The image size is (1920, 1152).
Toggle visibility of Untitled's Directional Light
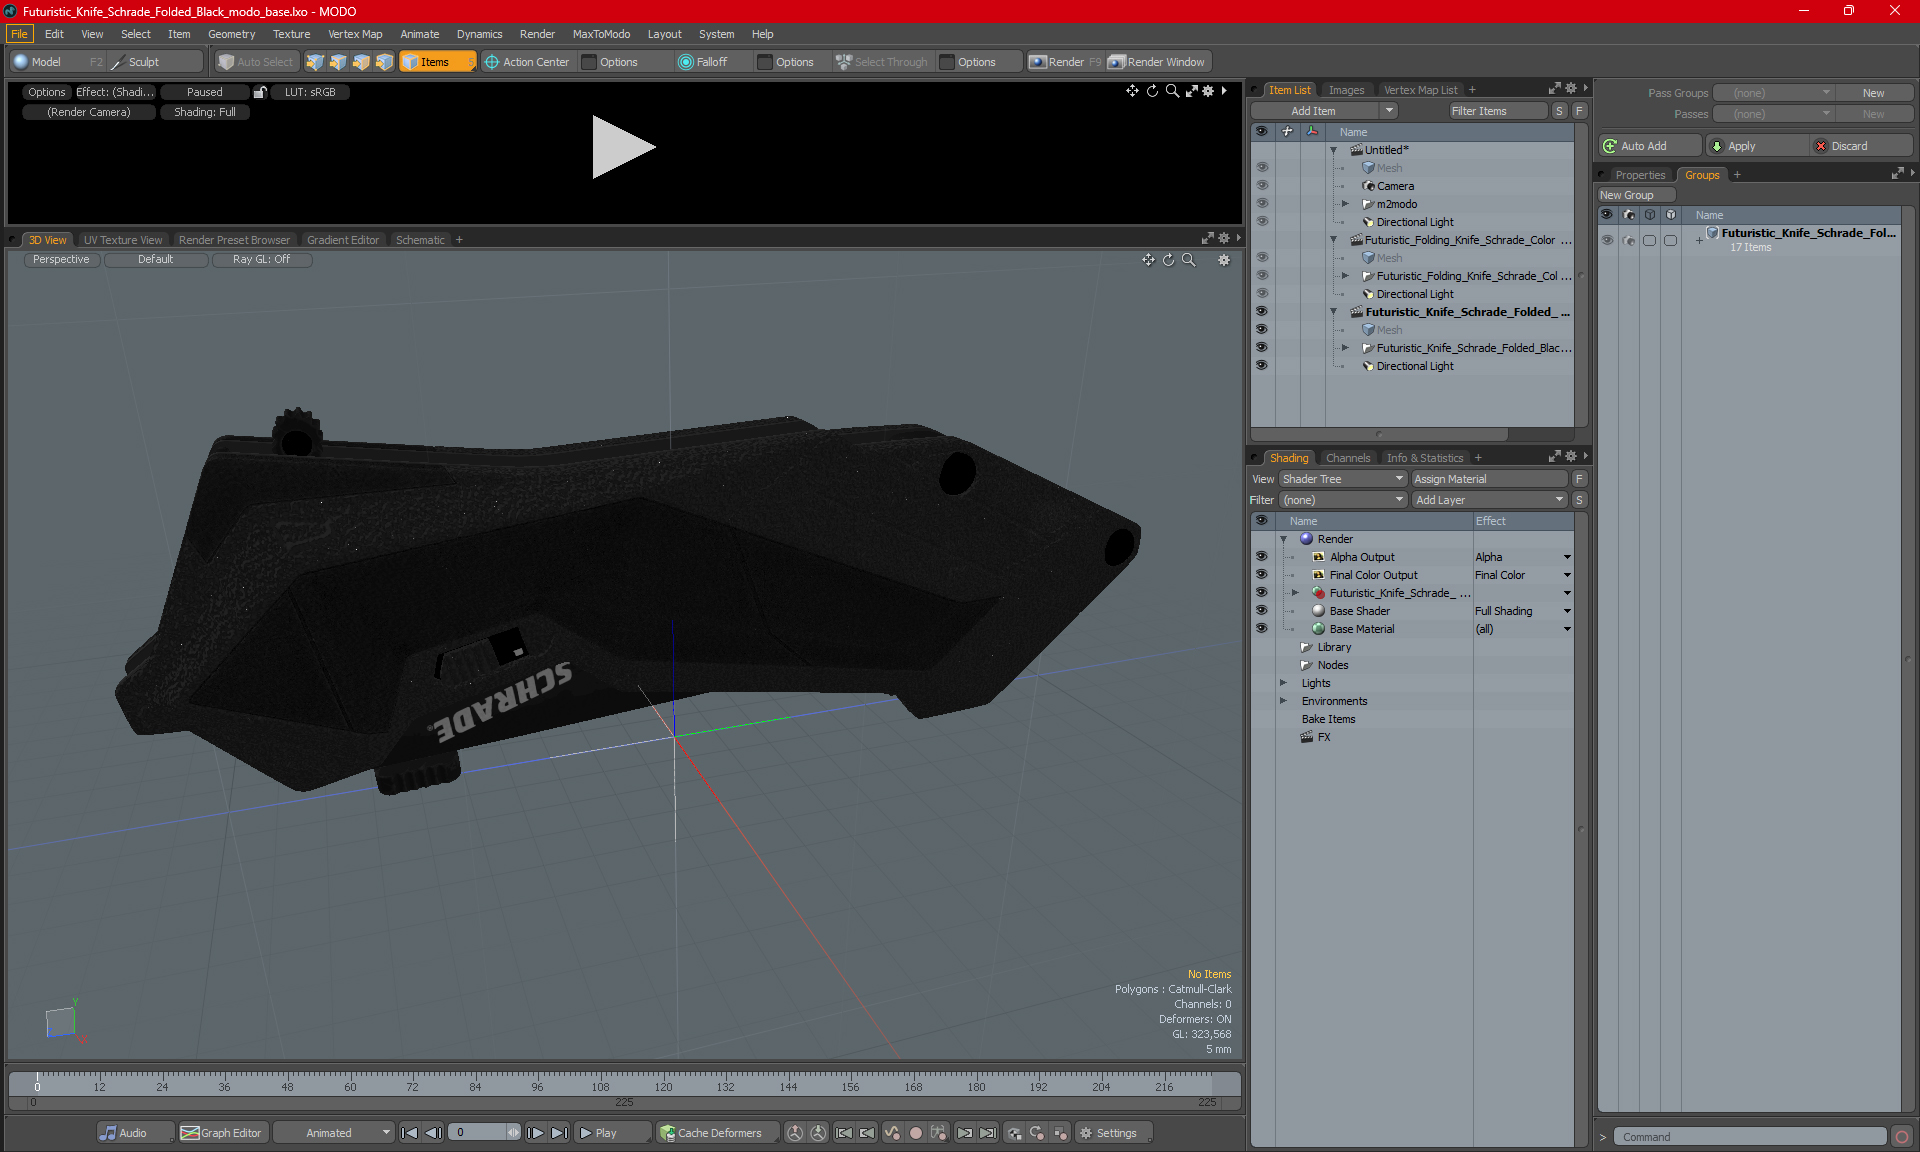(1261, 222)
